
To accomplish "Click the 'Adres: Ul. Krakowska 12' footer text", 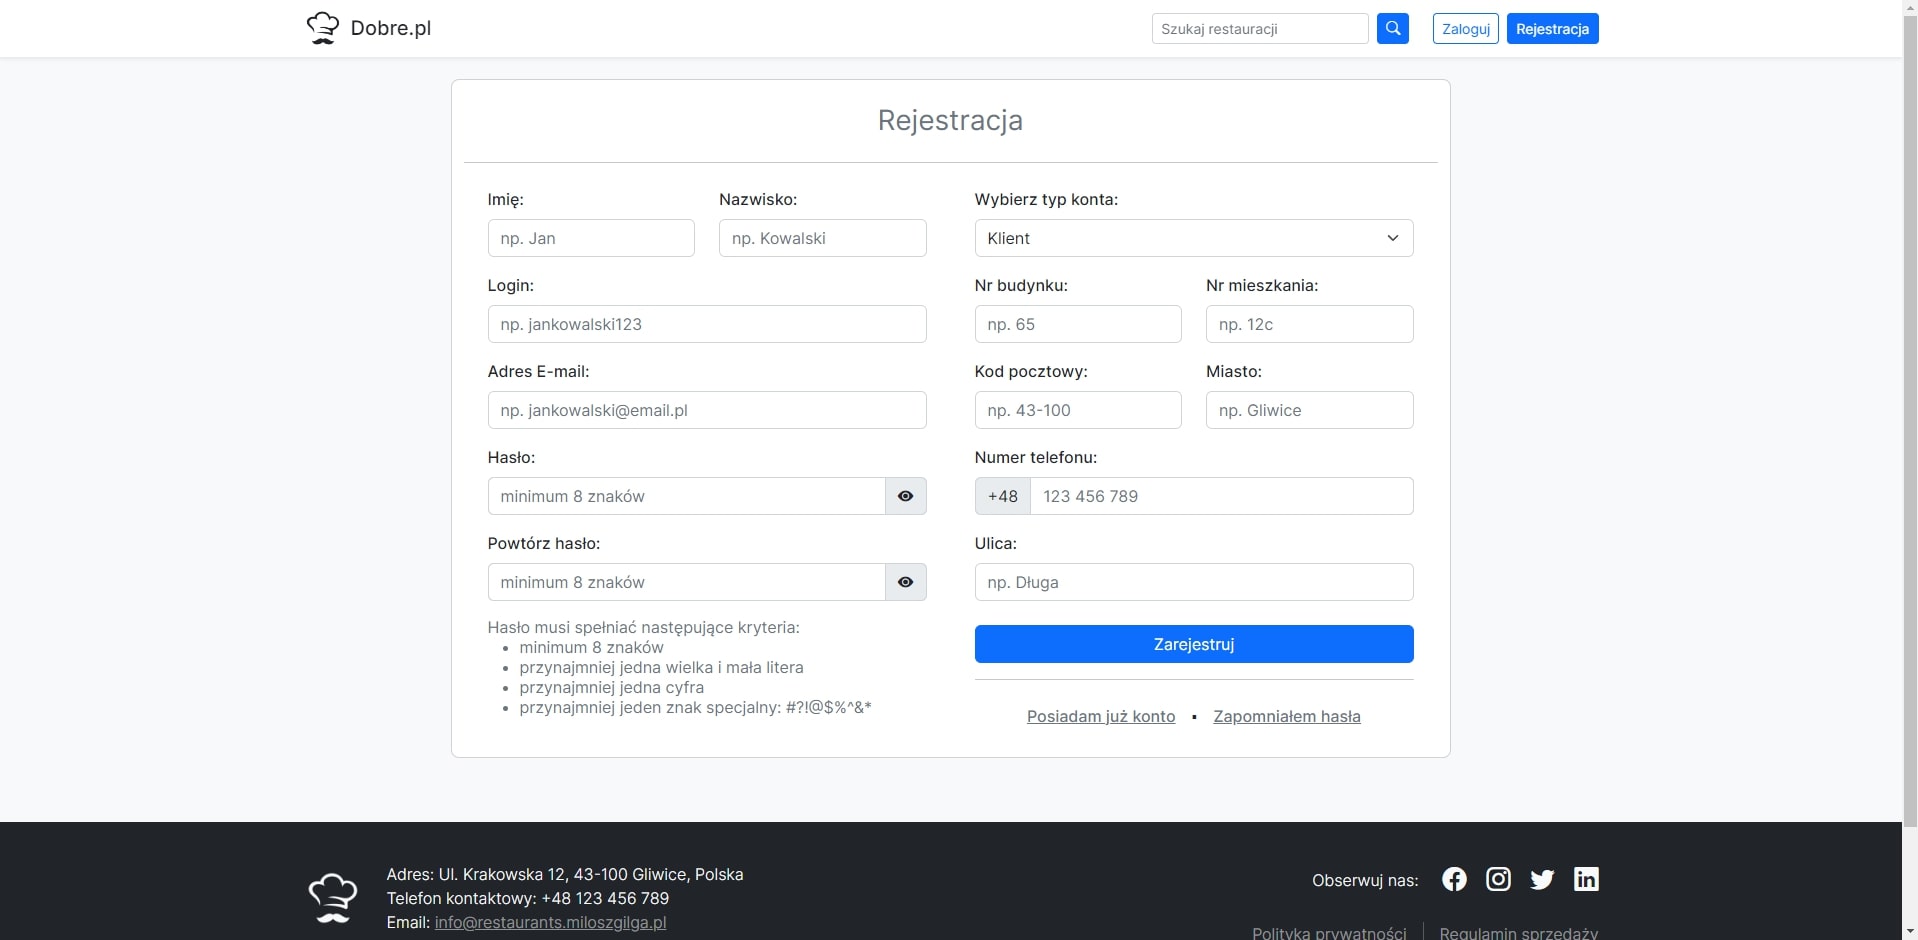I will tap(565, 874).
